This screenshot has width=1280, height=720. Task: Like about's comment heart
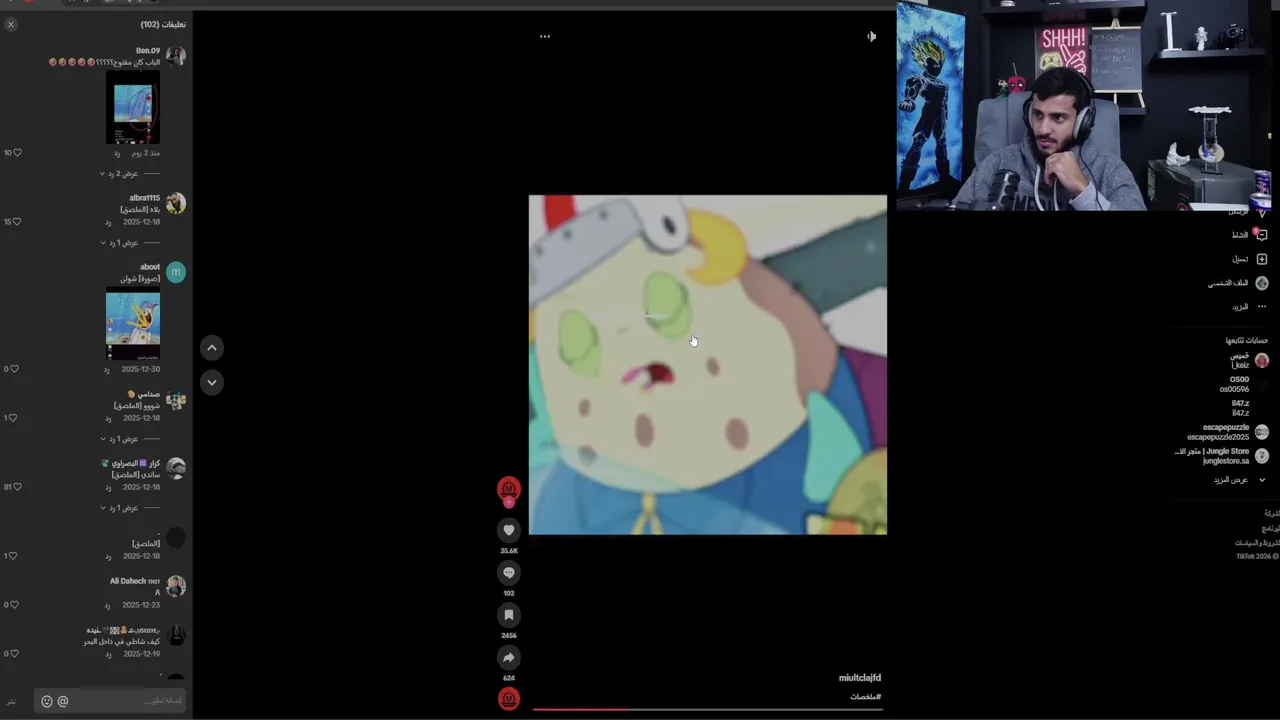[x=16, y=369]
